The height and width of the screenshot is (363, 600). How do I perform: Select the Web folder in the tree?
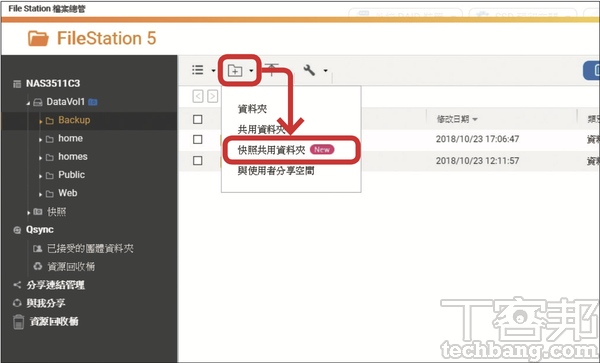point(68,193)
